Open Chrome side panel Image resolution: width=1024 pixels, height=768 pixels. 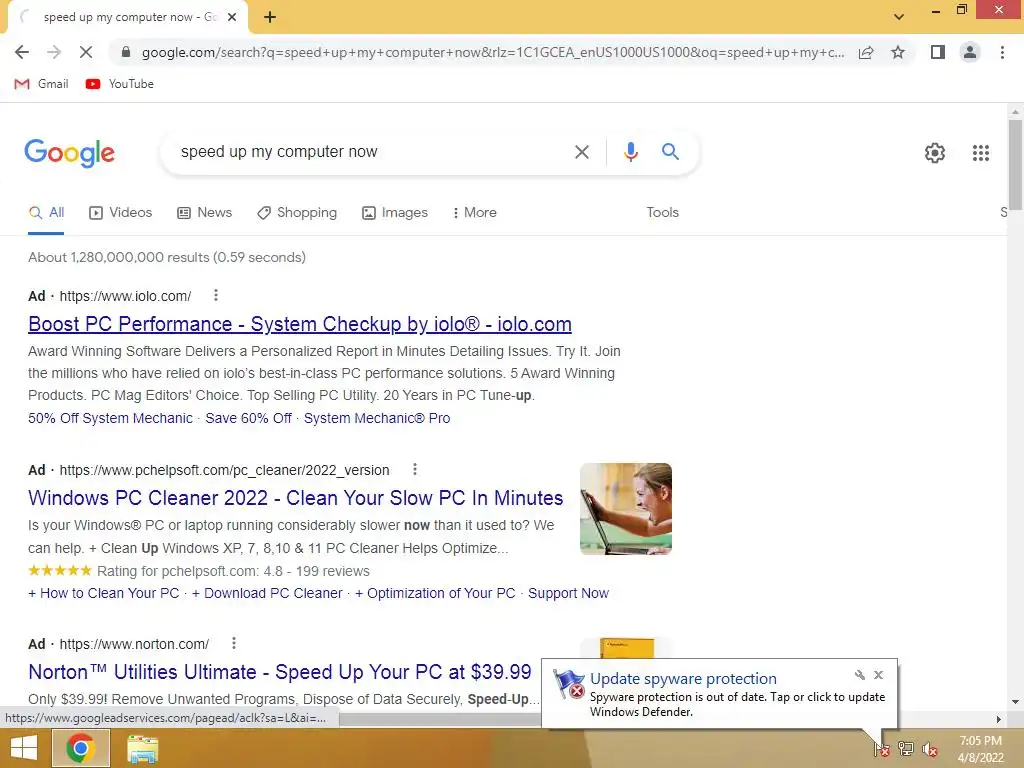938,52
